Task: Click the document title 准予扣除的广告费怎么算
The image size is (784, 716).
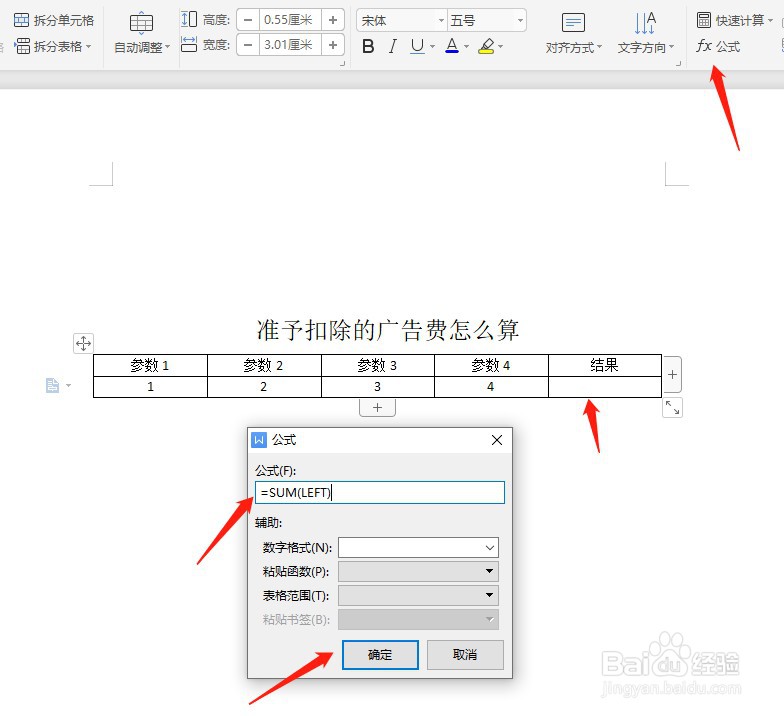Action: tap(388, 330)
